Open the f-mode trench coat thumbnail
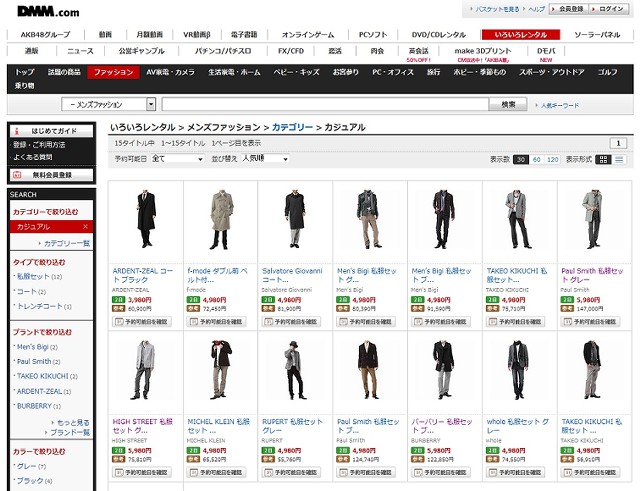The height and width of the screenshot is (491, 640). (x=221, y=220)
